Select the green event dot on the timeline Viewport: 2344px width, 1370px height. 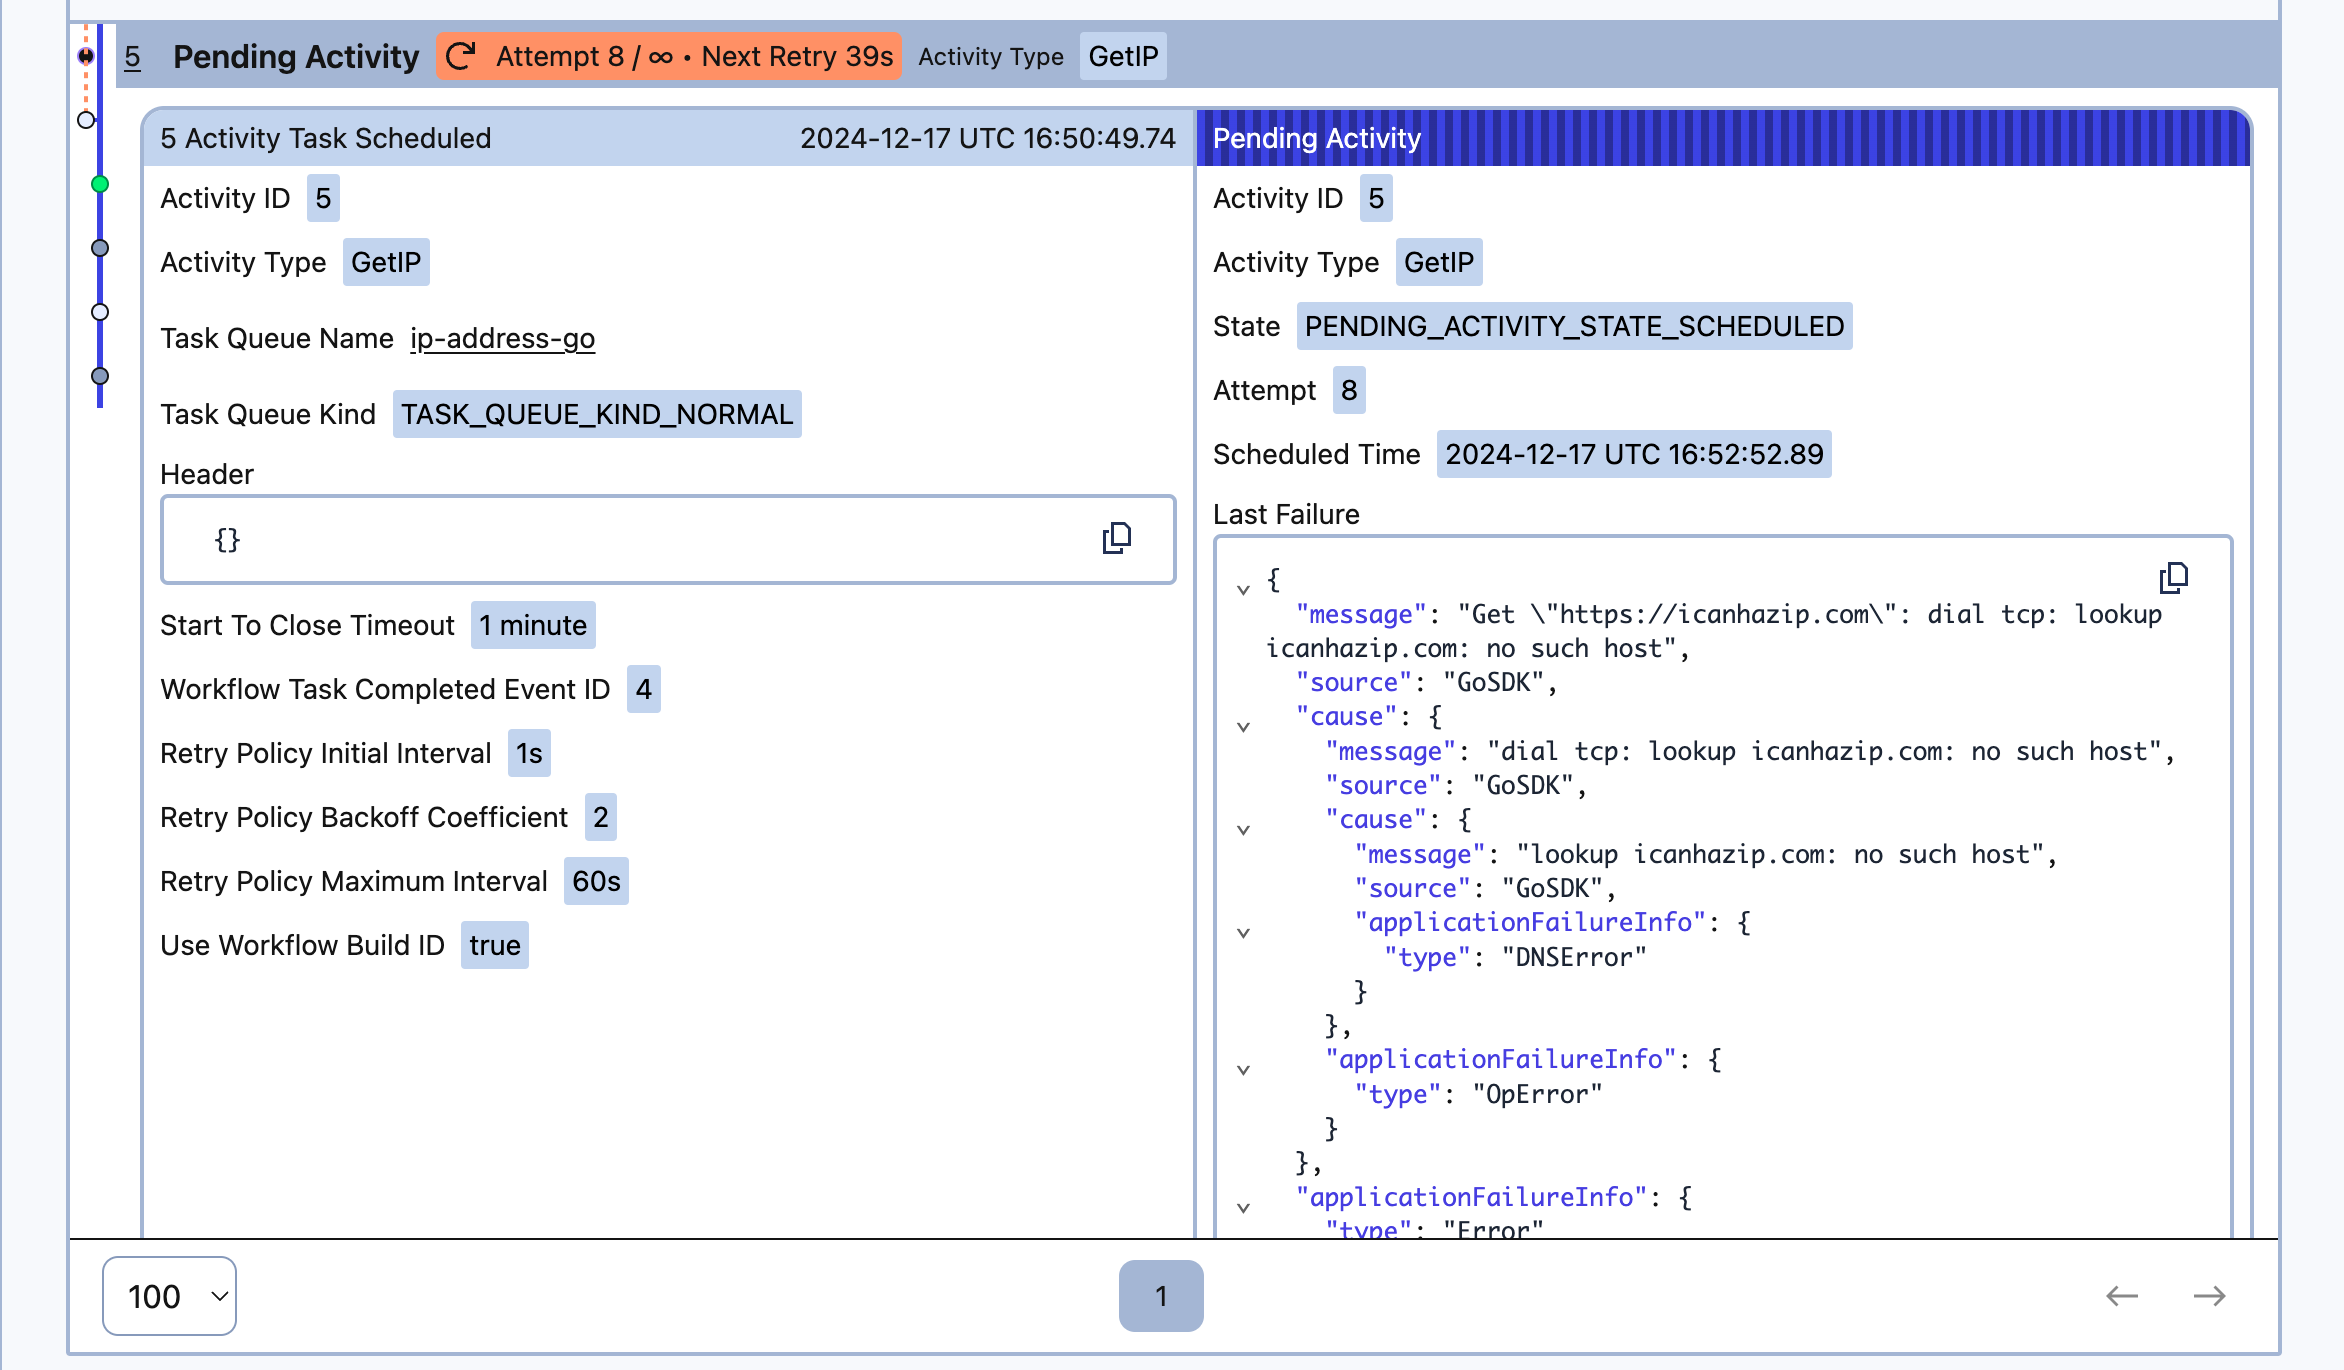(x=99, y=184)
